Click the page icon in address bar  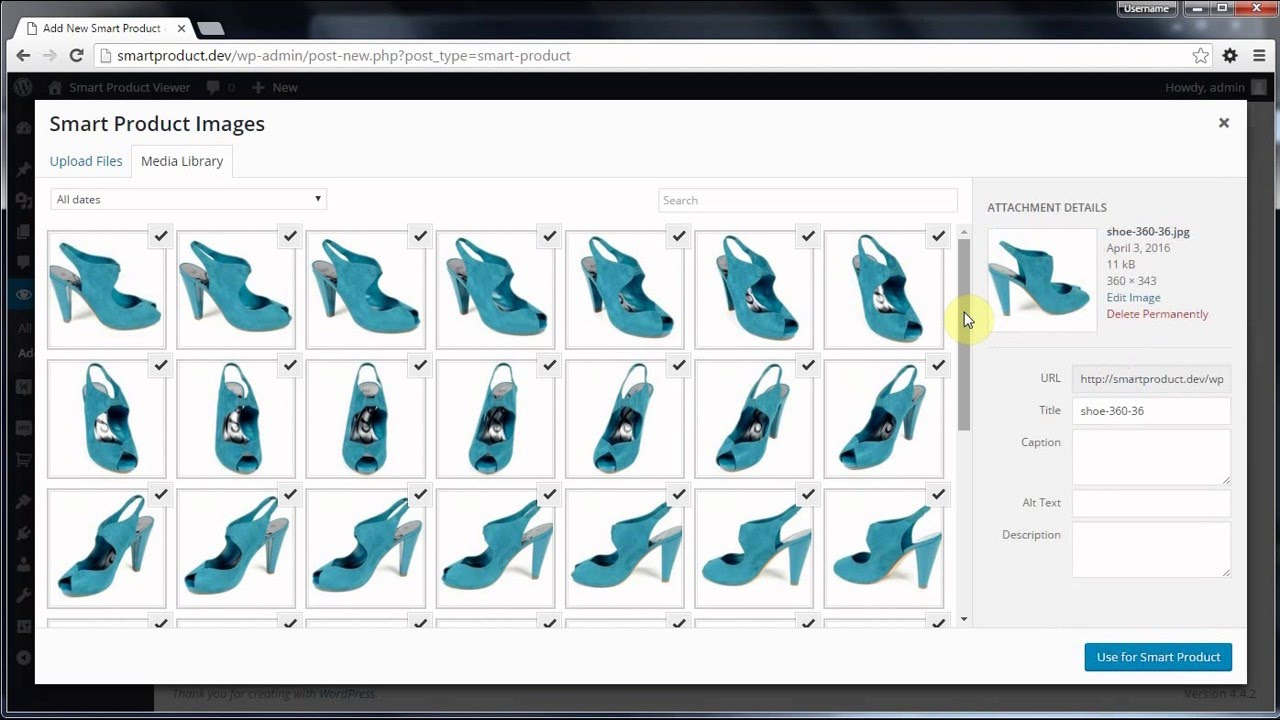(106, 56)
